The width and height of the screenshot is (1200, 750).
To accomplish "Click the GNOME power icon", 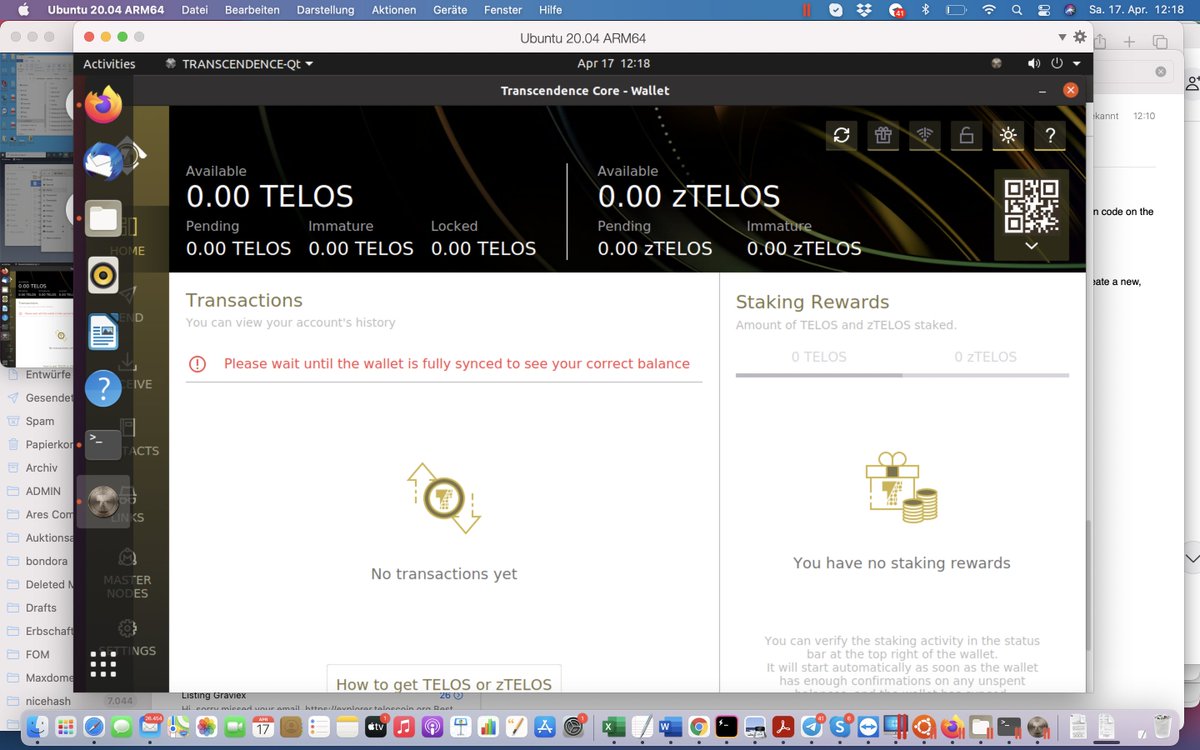I will coord(1056,63).
